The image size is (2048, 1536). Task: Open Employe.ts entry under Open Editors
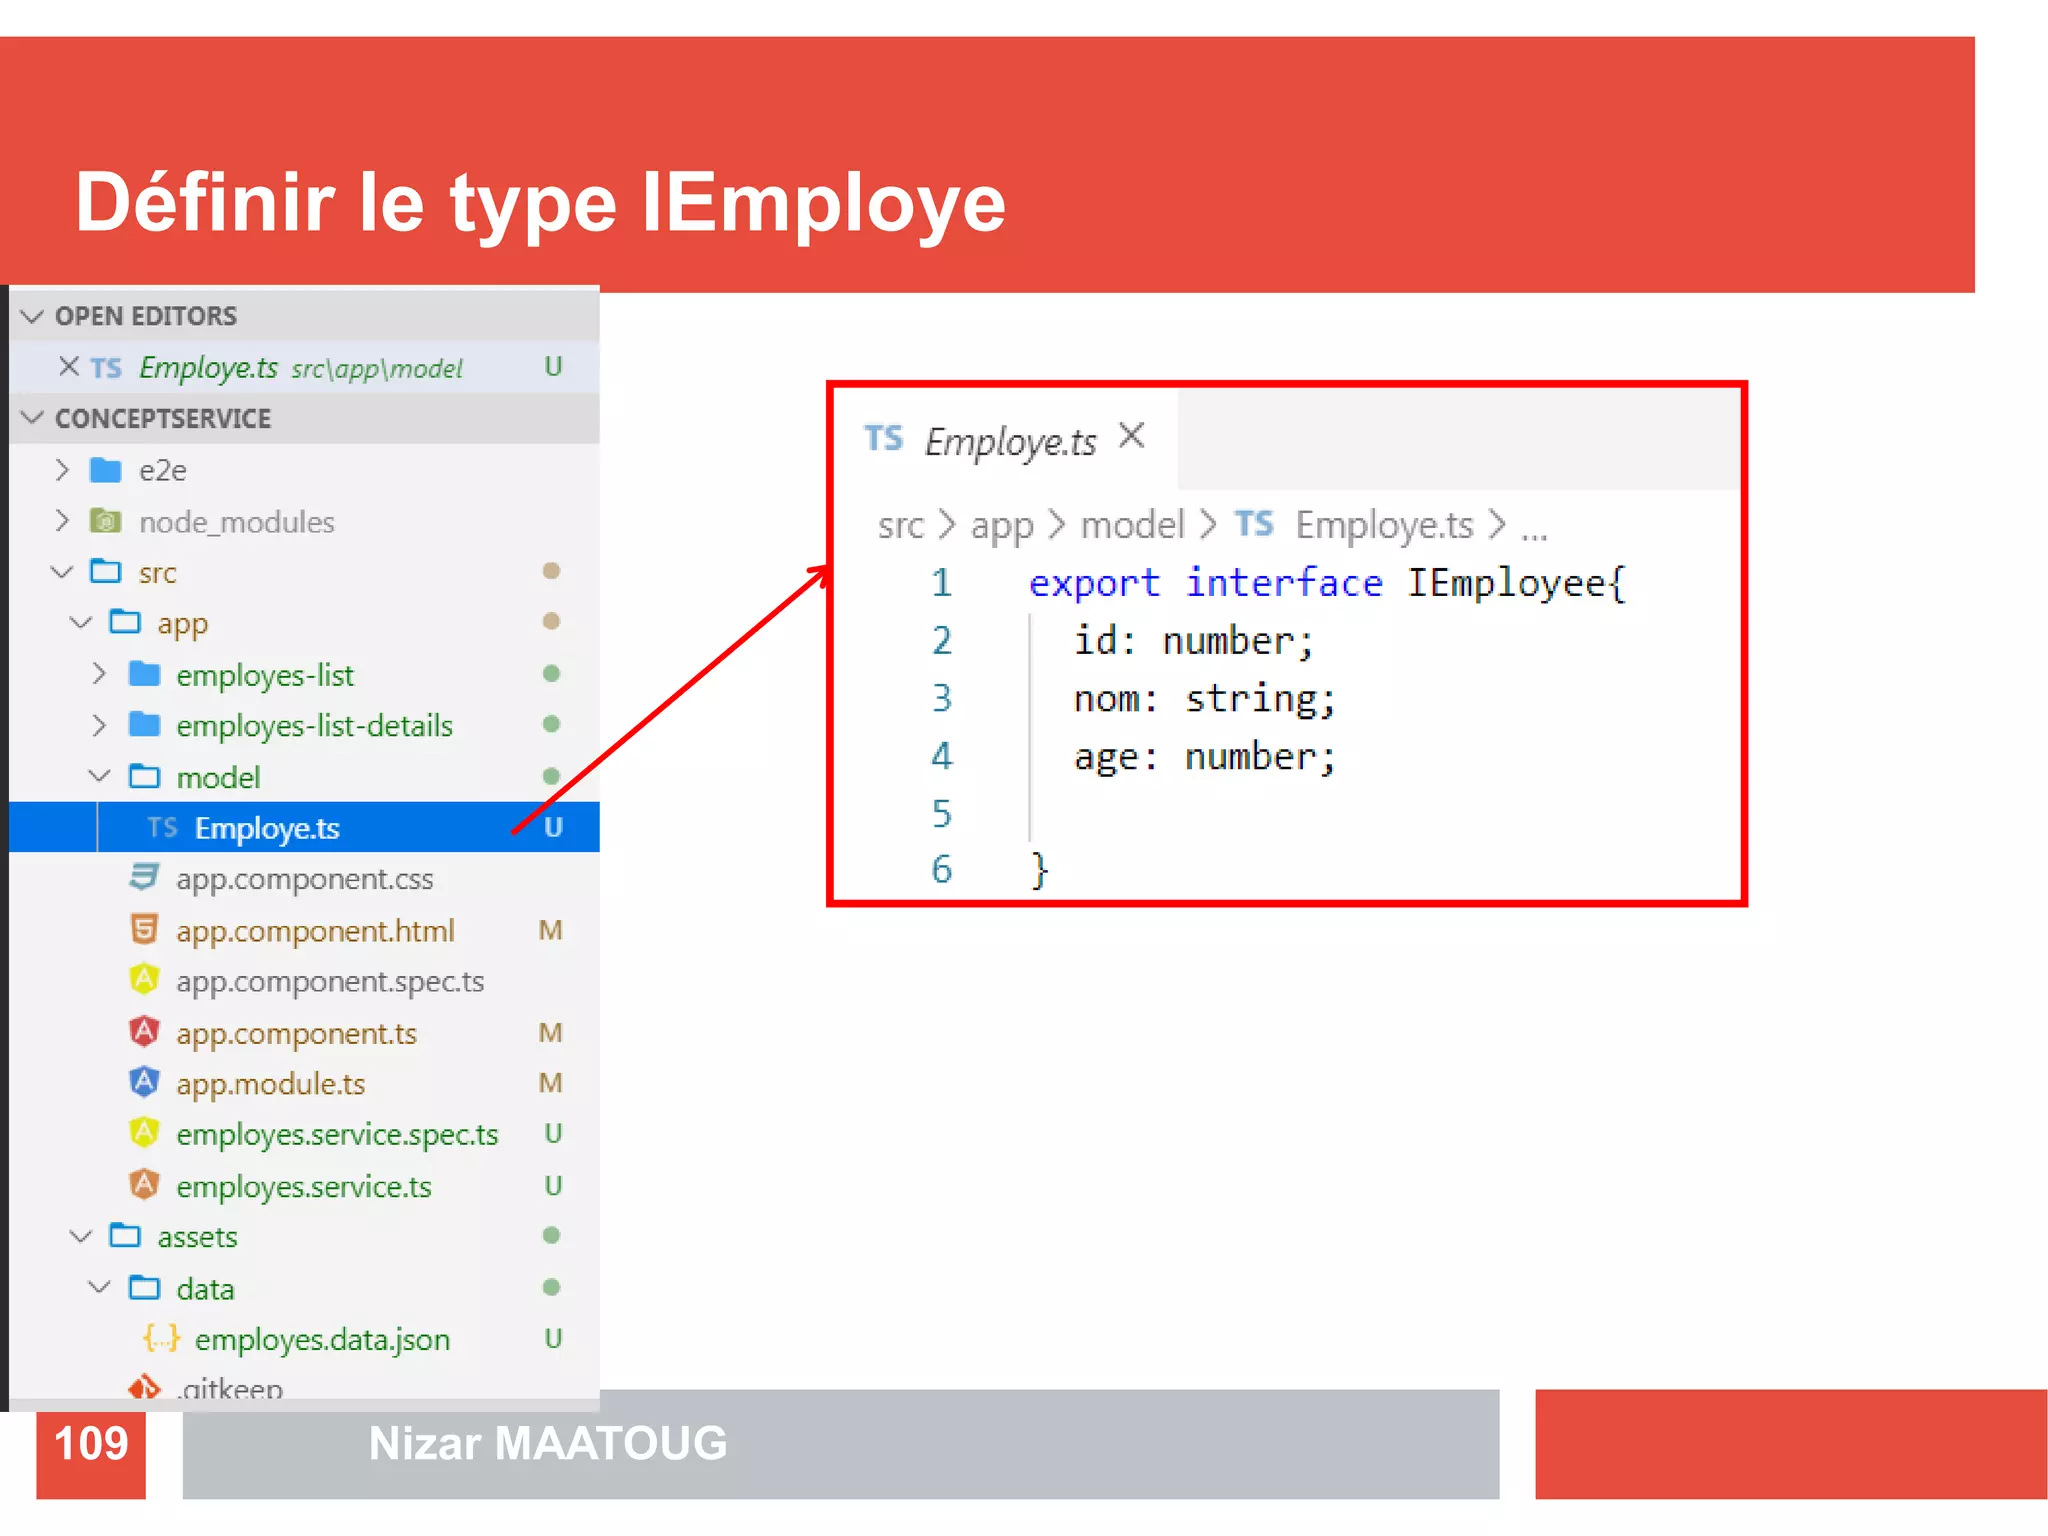point(305,367)
